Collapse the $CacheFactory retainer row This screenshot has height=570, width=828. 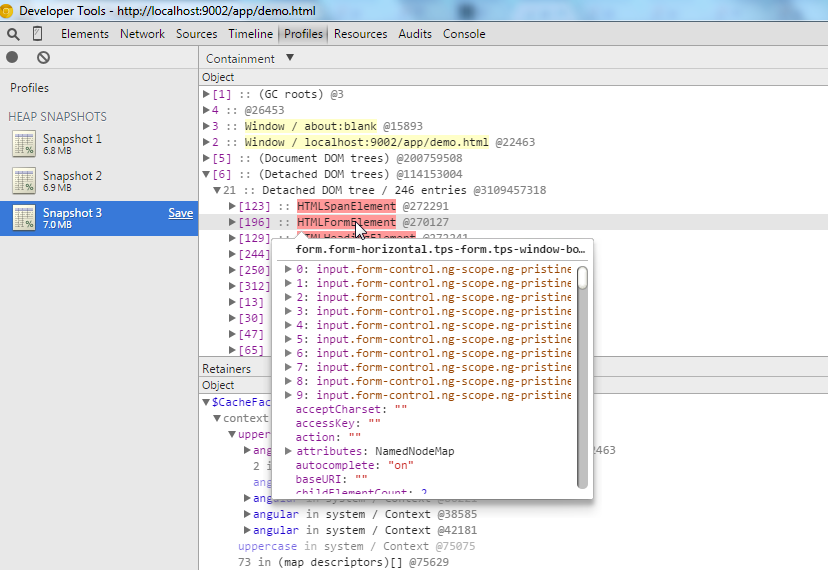206,402
